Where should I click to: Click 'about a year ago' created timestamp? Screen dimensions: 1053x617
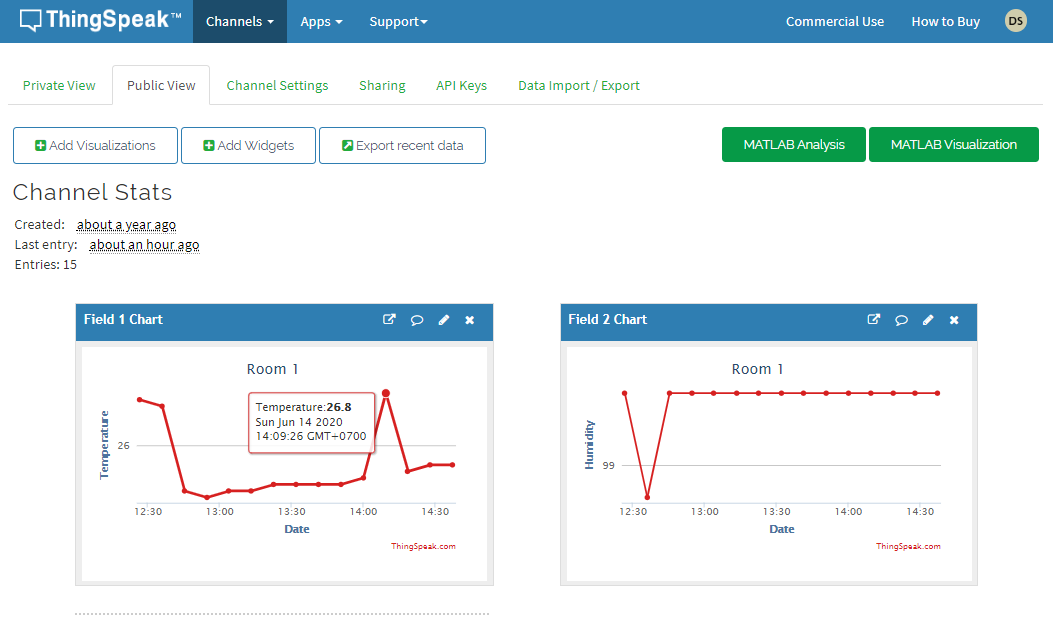click(126, 224)
